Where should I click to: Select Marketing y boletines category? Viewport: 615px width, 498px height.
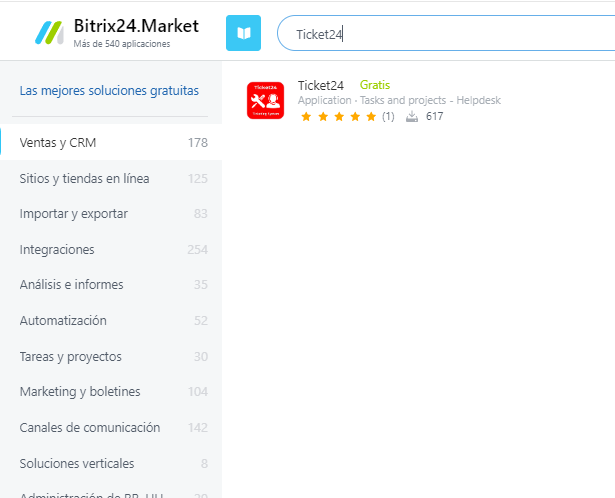coord(80,392)
